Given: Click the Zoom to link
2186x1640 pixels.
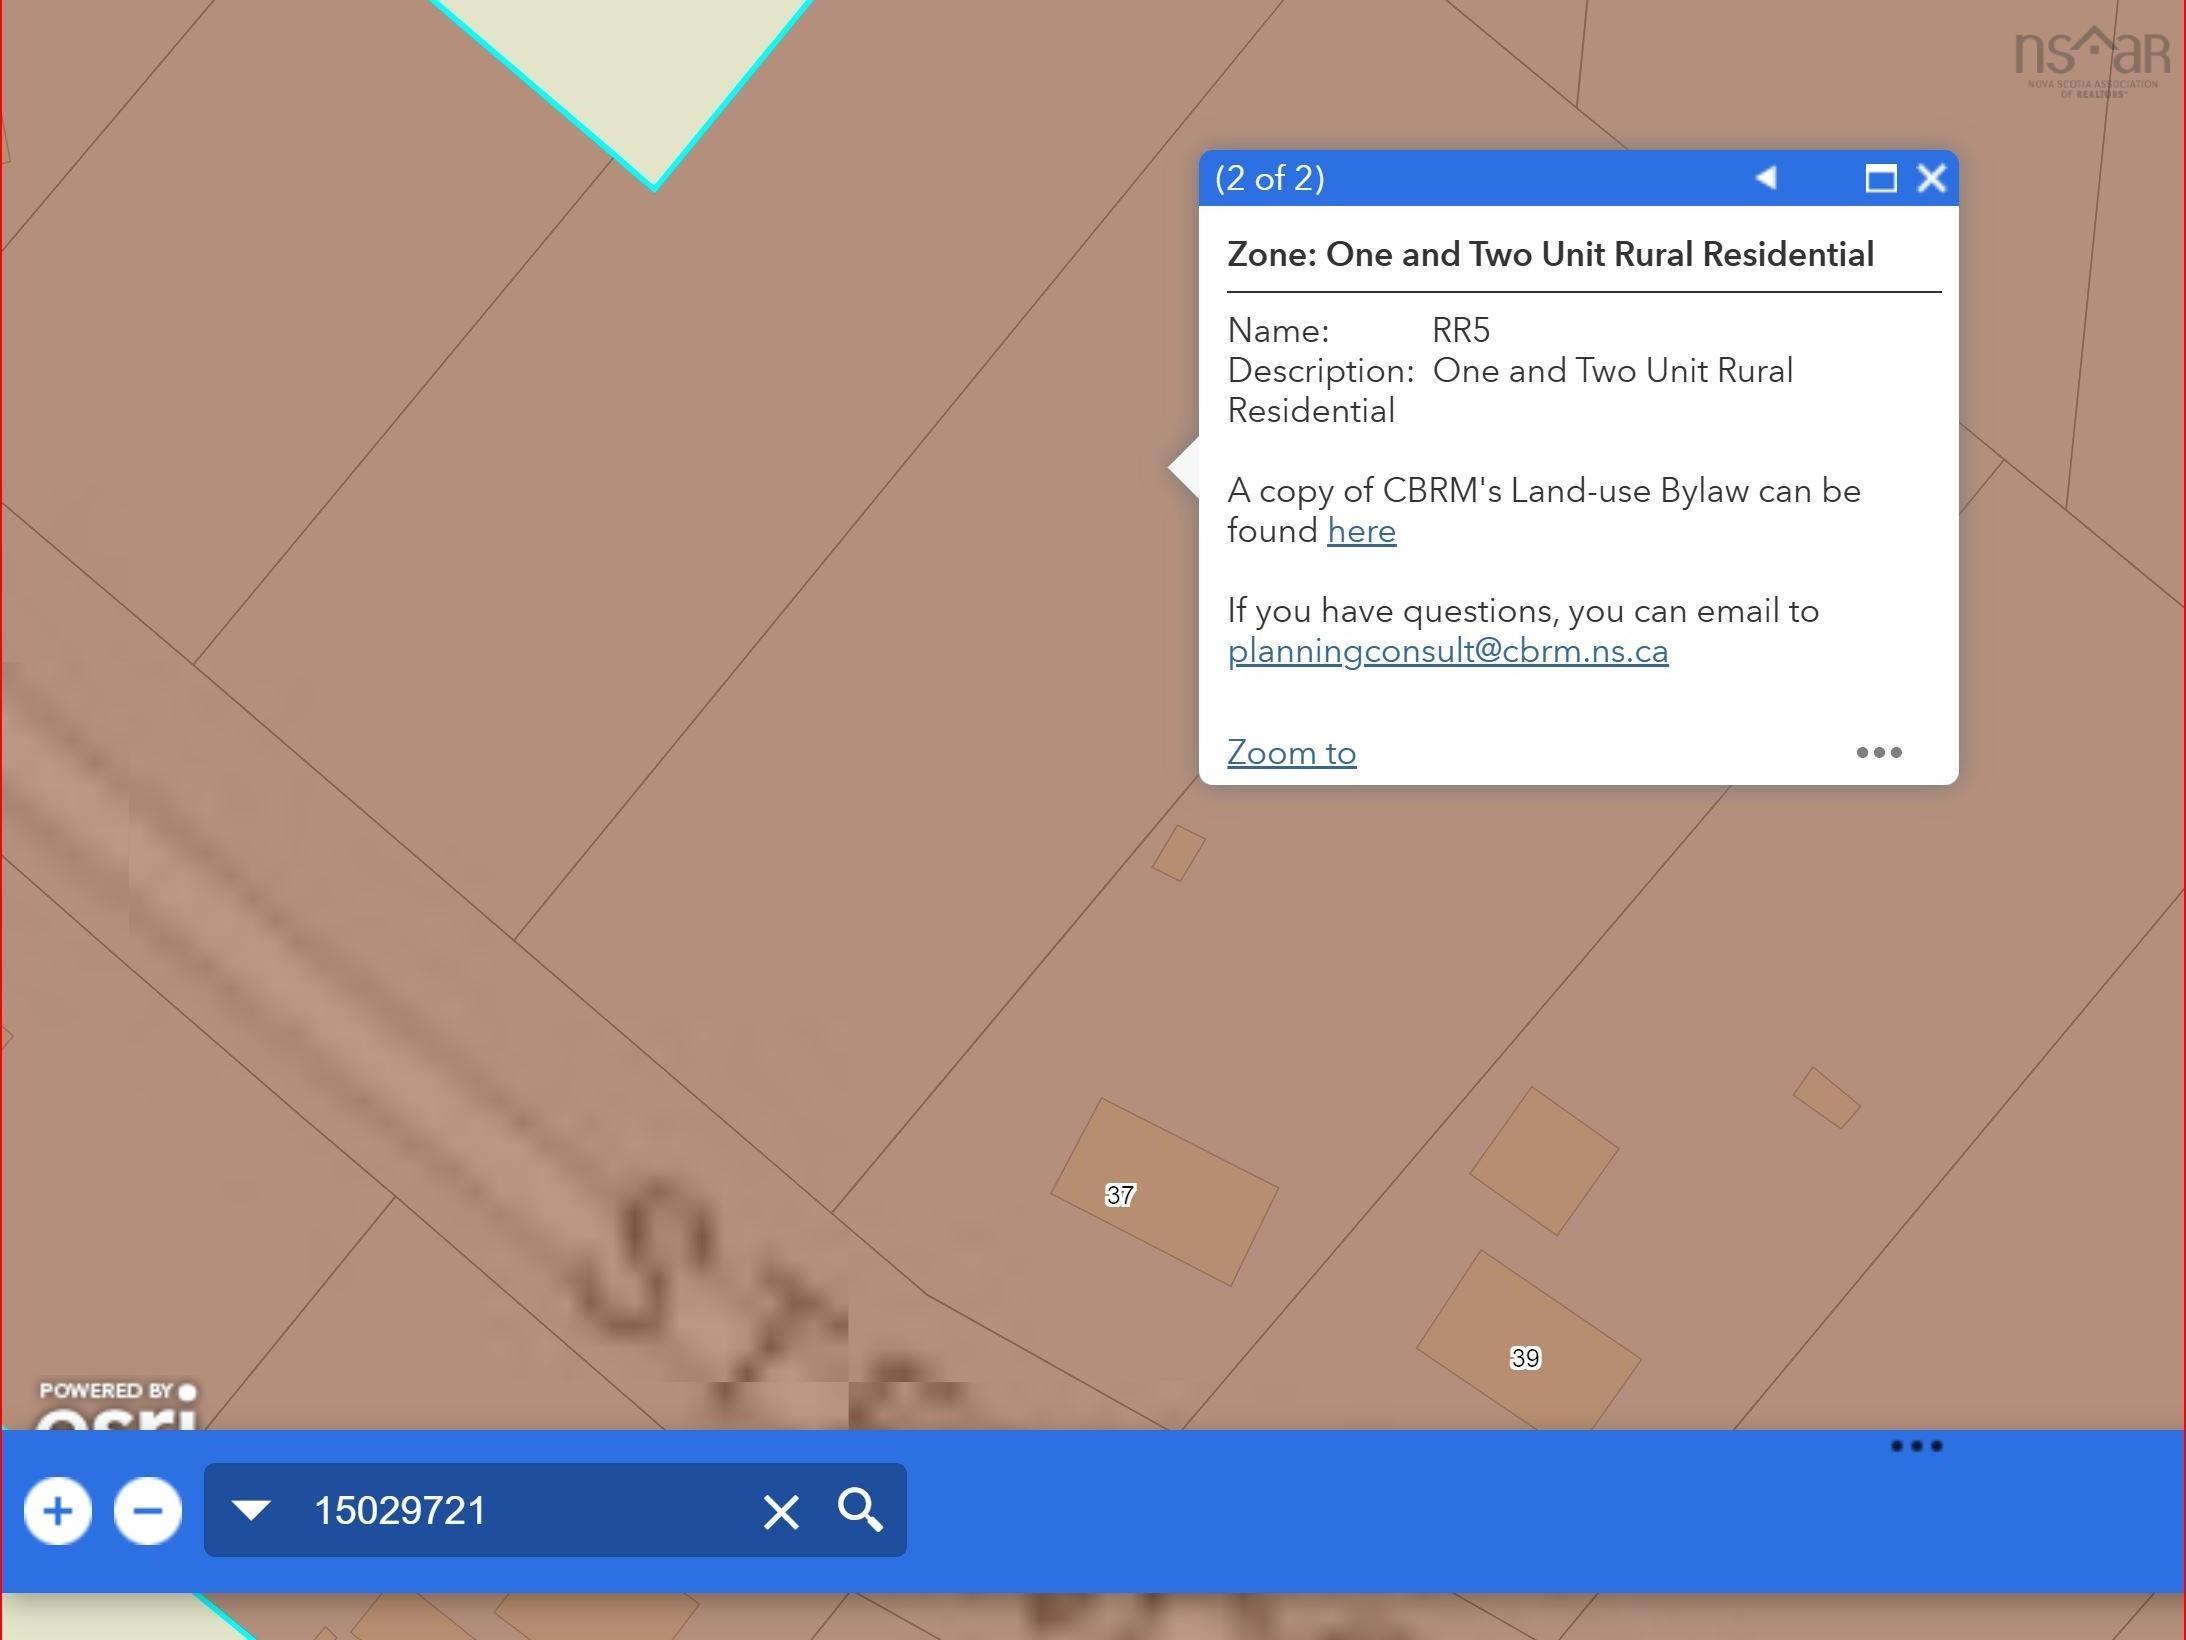Looking at the screenshot, I should pyautogui.click(x=1291, y=753).
